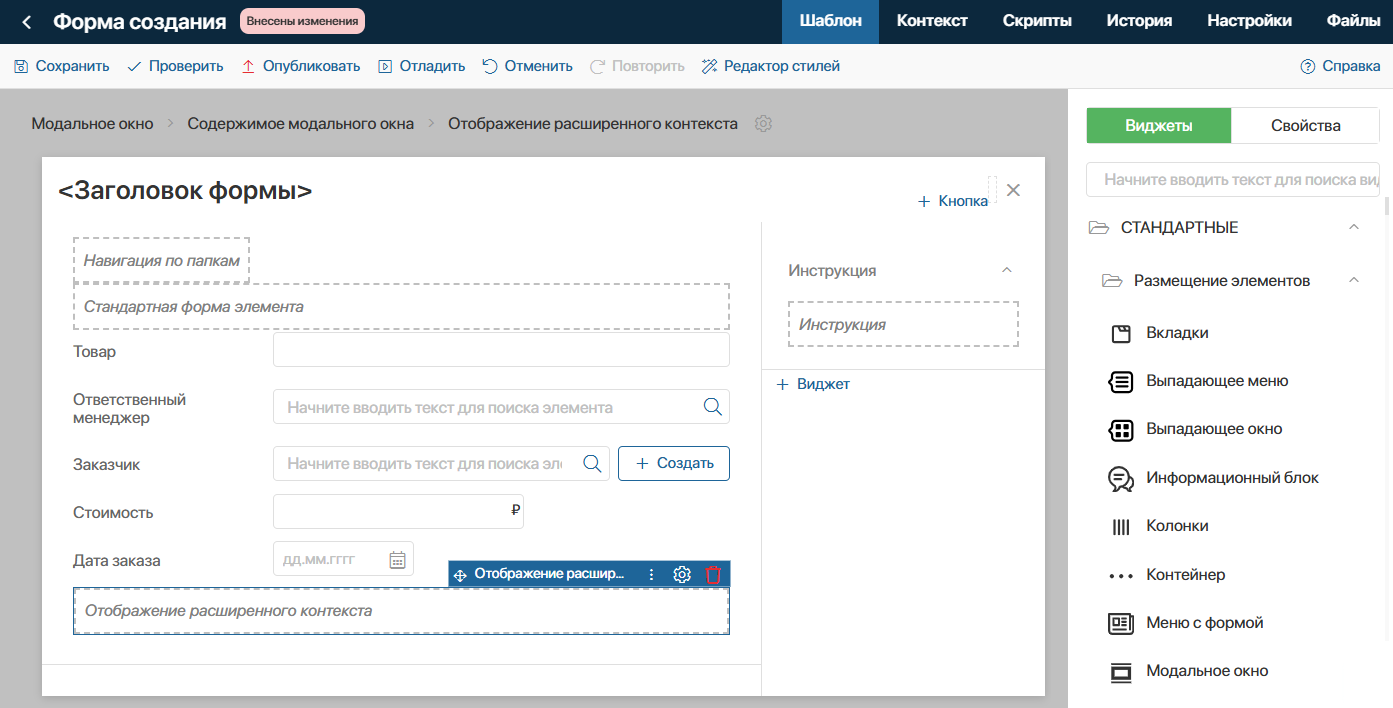Click the Сохранить save icon
Viewport: 1393px width, 708px height.
pos(21,66)
